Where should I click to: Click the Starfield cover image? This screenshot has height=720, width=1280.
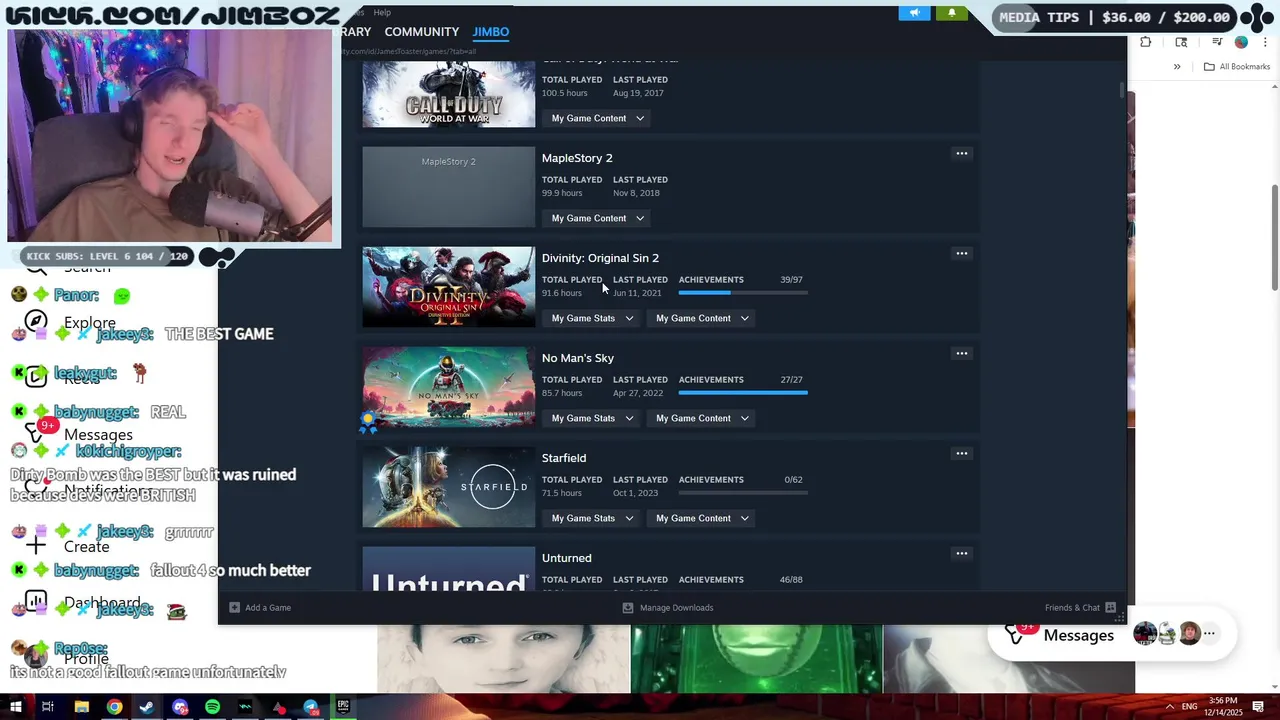pos(448,487)
